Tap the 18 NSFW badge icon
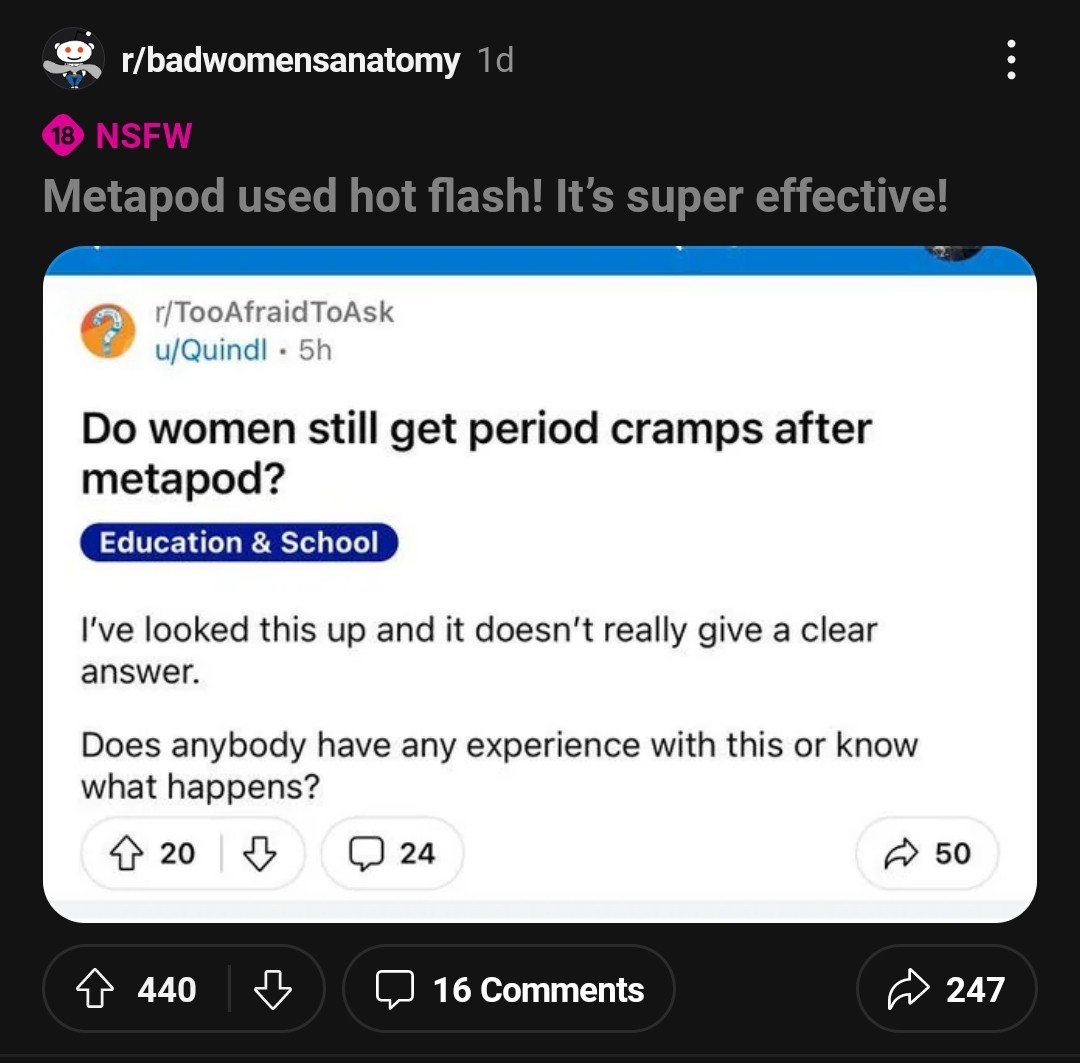Screen dimensions: 1080x1063 pyautogui.click(x=62, y=135)
